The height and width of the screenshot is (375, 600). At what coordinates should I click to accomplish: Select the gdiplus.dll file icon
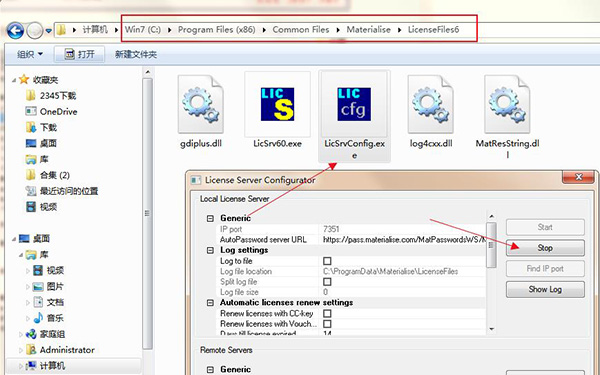pos(201,104)
